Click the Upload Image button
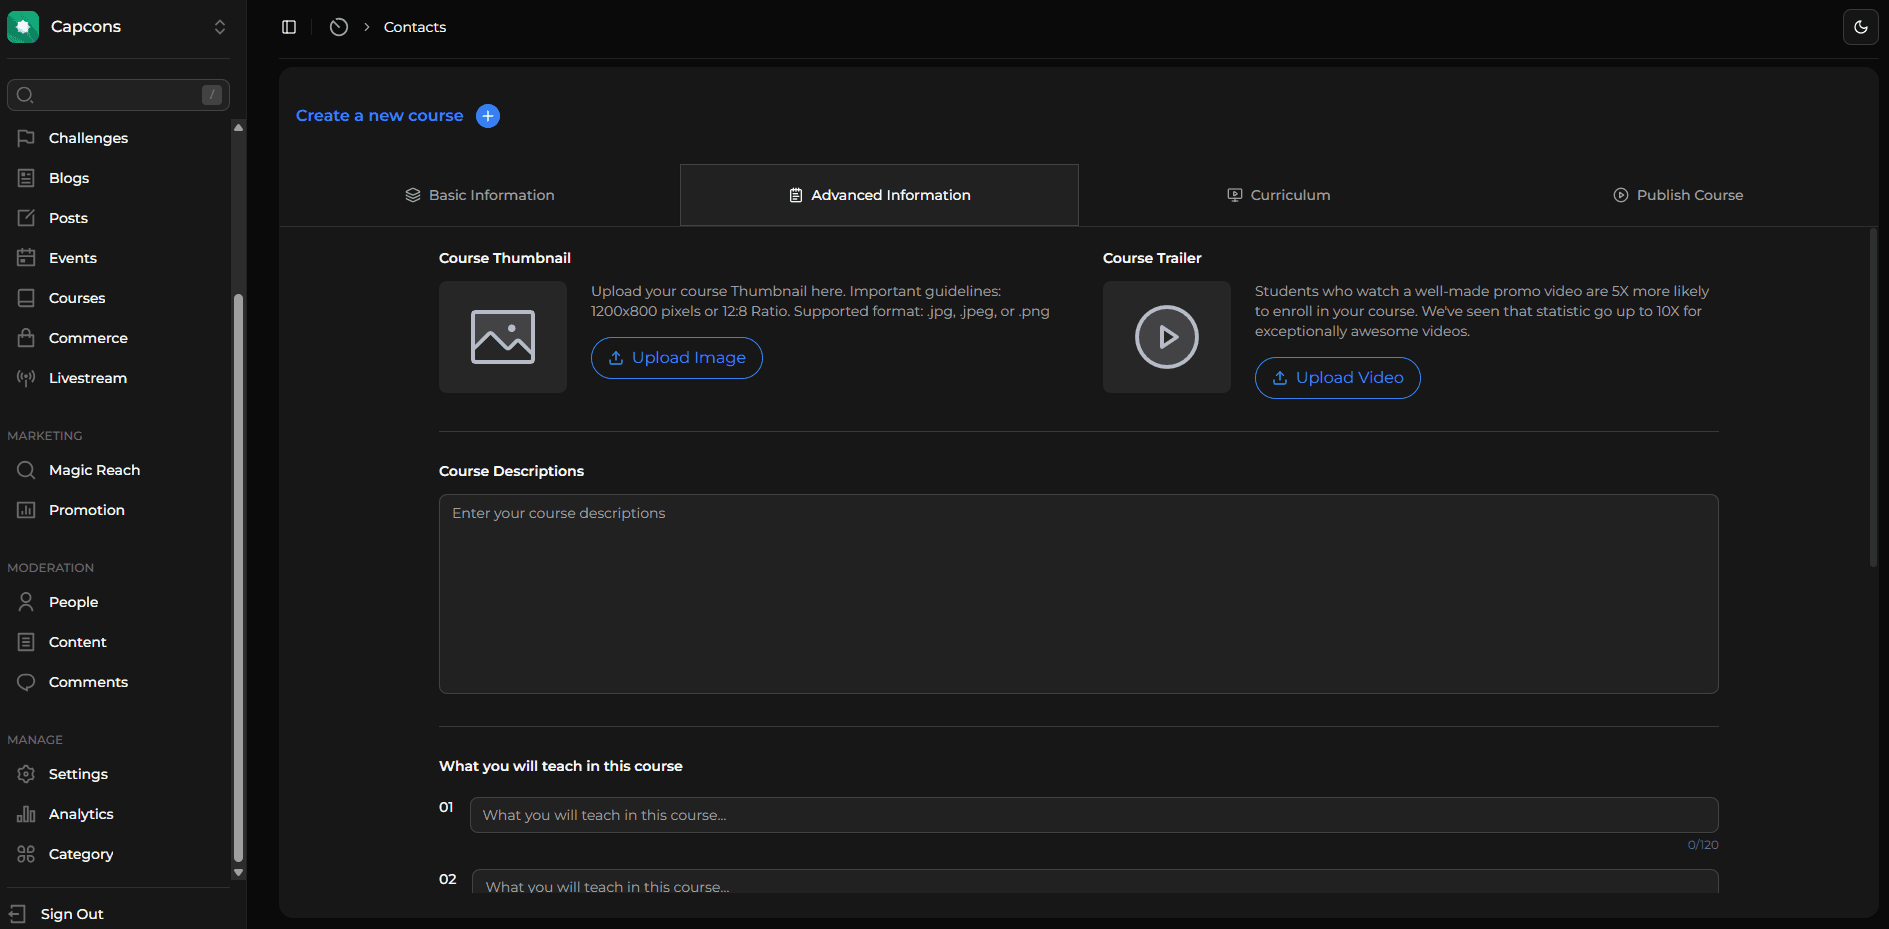This screenshot has width=1889, height=929. 677,358
